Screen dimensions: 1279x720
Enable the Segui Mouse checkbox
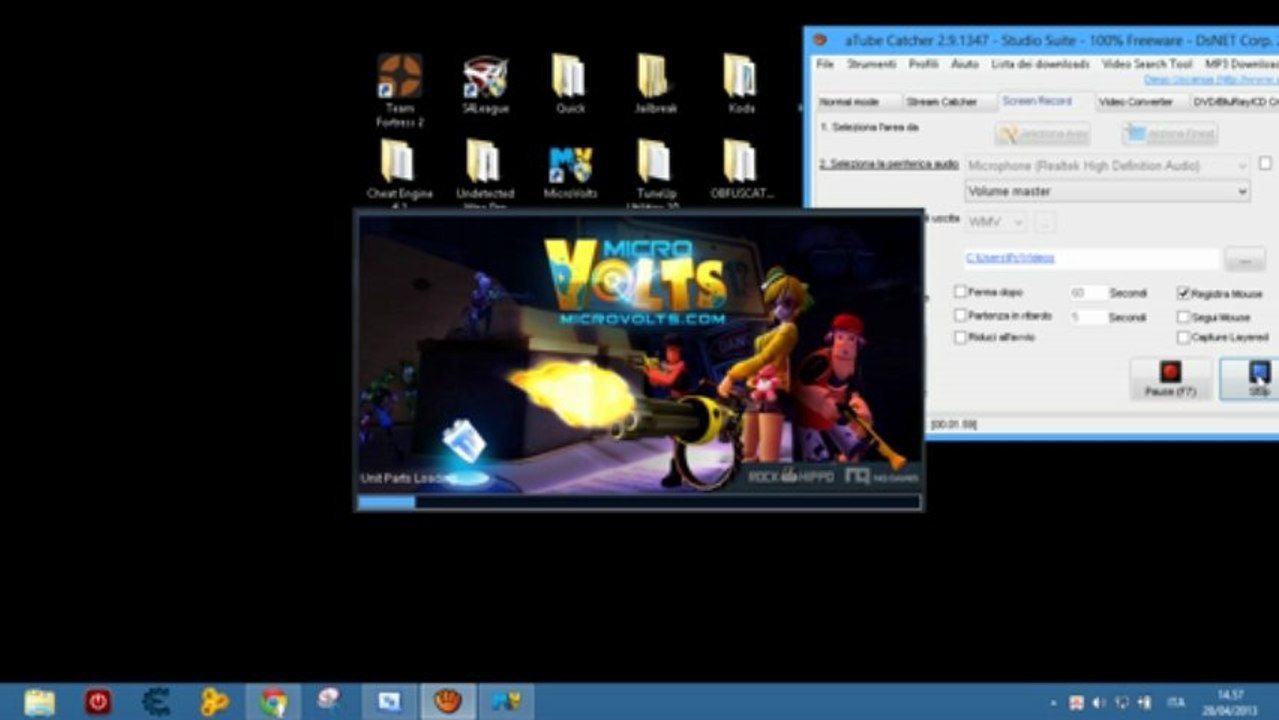(1183, 316)
